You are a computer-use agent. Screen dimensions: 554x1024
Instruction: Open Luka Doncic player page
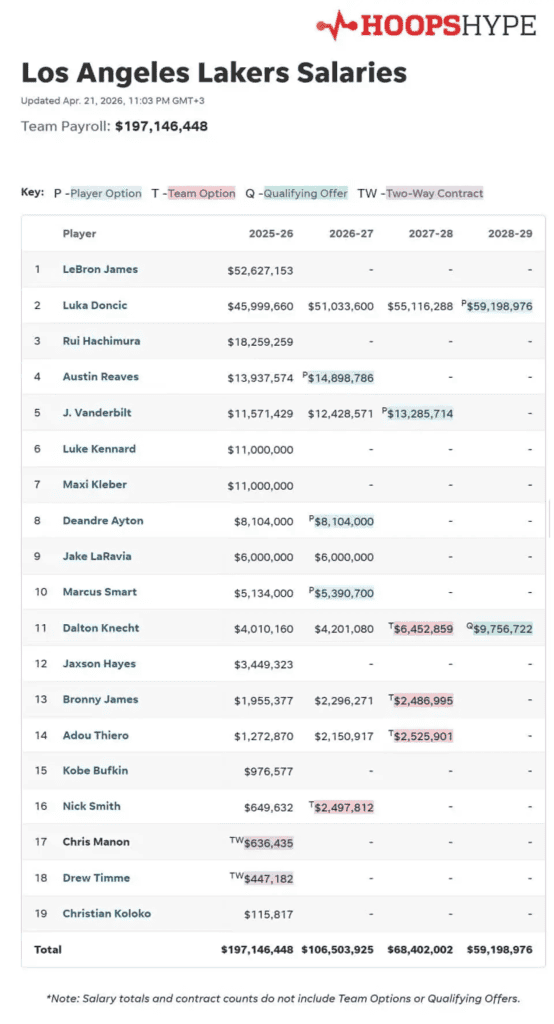click(x=95, y=305)
